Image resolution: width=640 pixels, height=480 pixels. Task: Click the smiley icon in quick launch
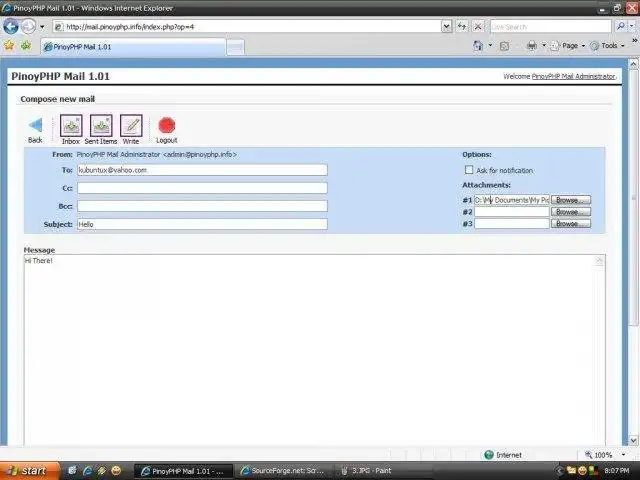pos(116,471)
